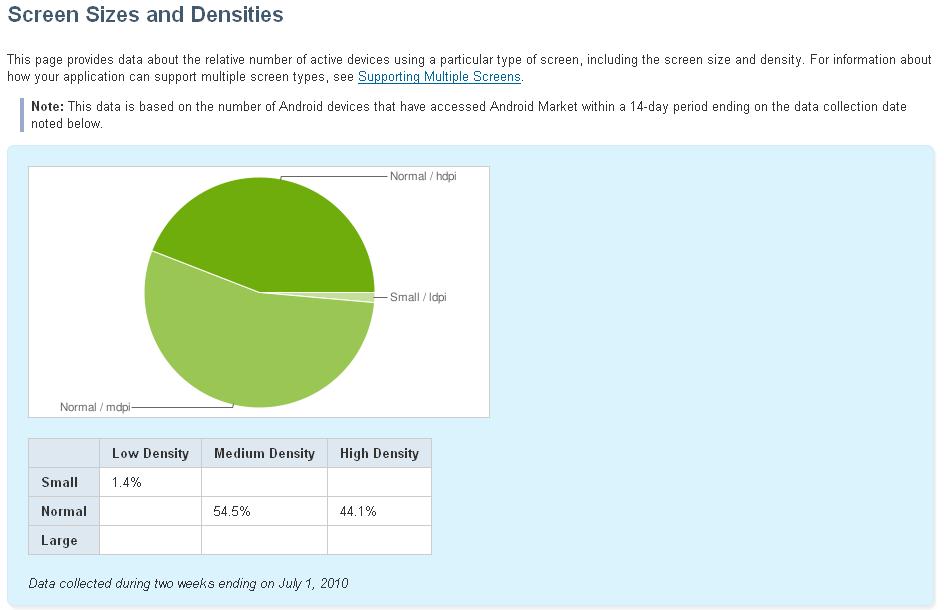Click the Medium Density column header

tap(264, 453)
